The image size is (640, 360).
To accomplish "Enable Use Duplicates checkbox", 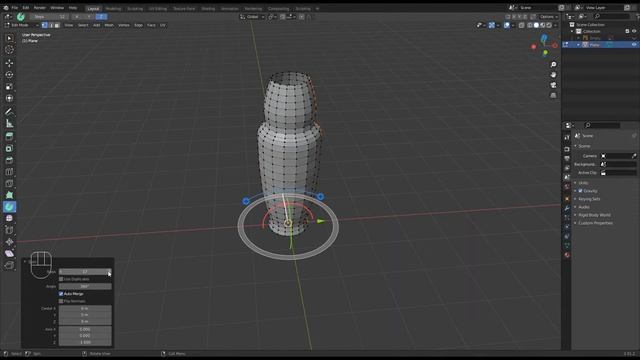I will pos(61,279).
